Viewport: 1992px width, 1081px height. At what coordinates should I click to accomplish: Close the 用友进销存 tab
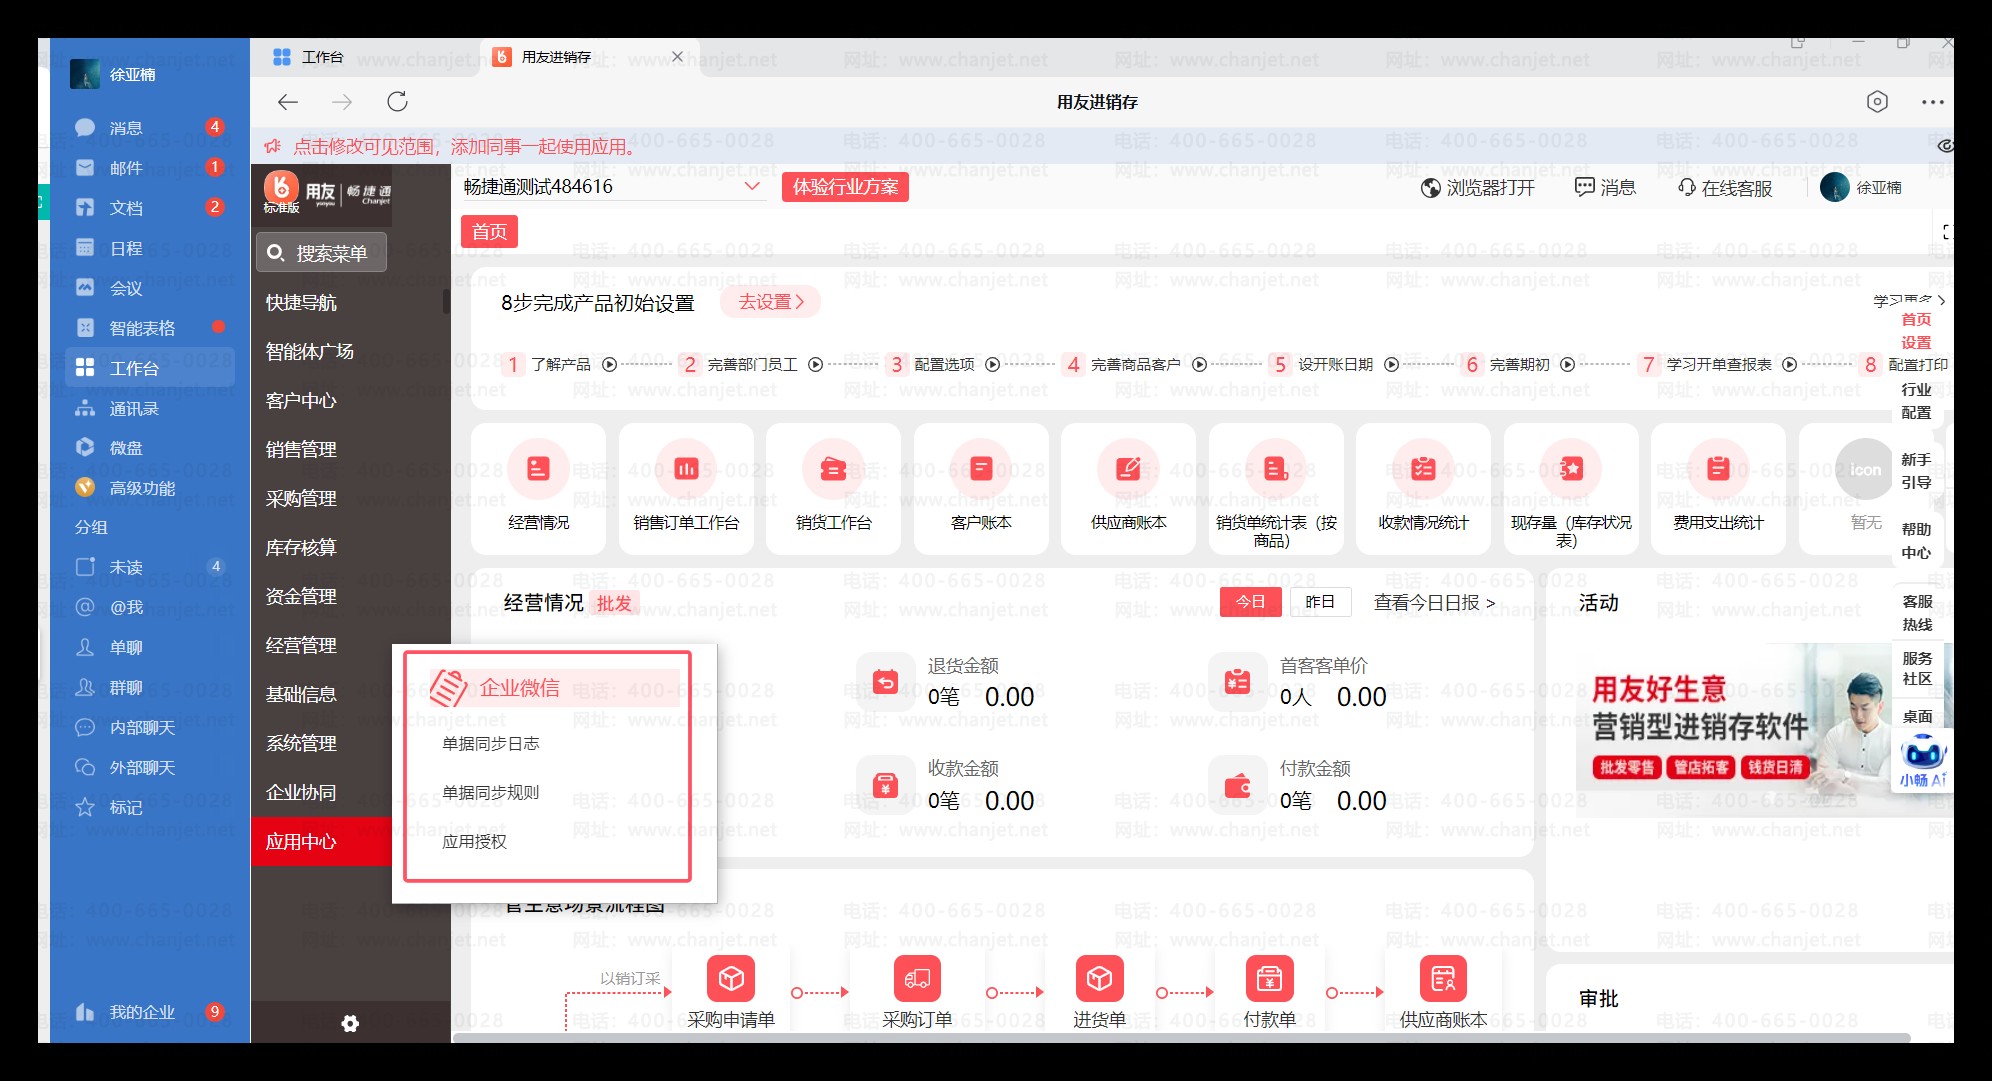pyautogui.click(x=677, y=57)
